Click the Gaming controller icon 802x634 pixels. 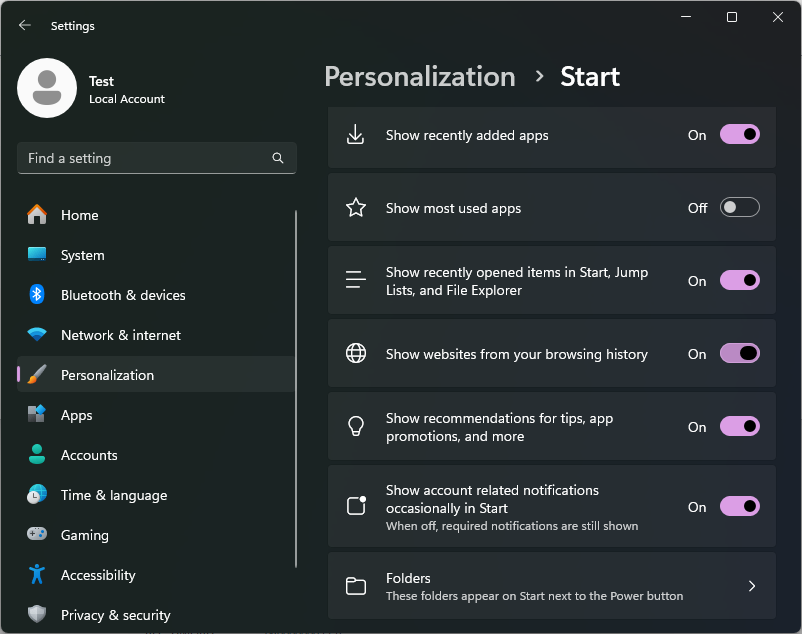[x=37, y=534]
